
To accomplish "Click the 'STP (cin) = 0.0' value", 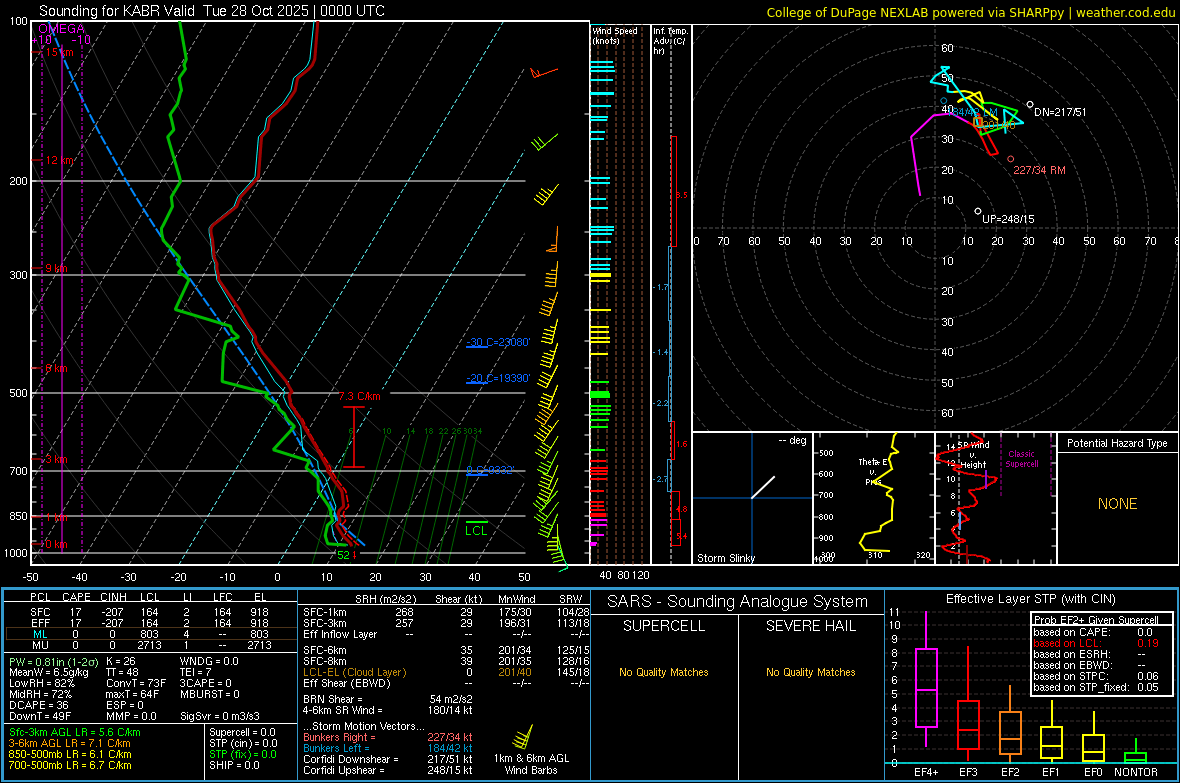I will tap(243, 743).
